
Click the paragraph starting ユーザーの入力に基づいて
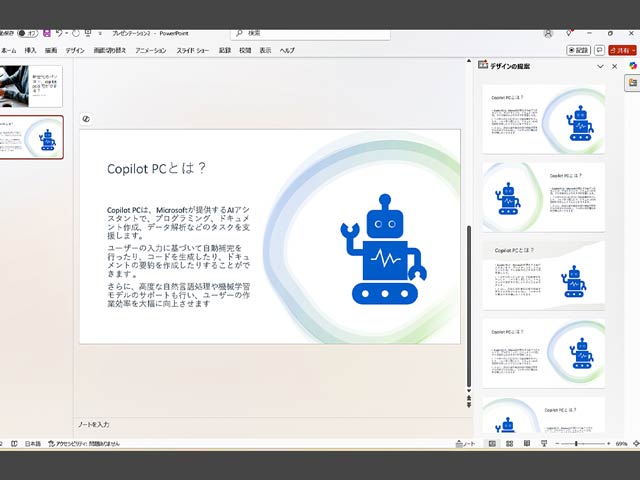pos(178,261)
